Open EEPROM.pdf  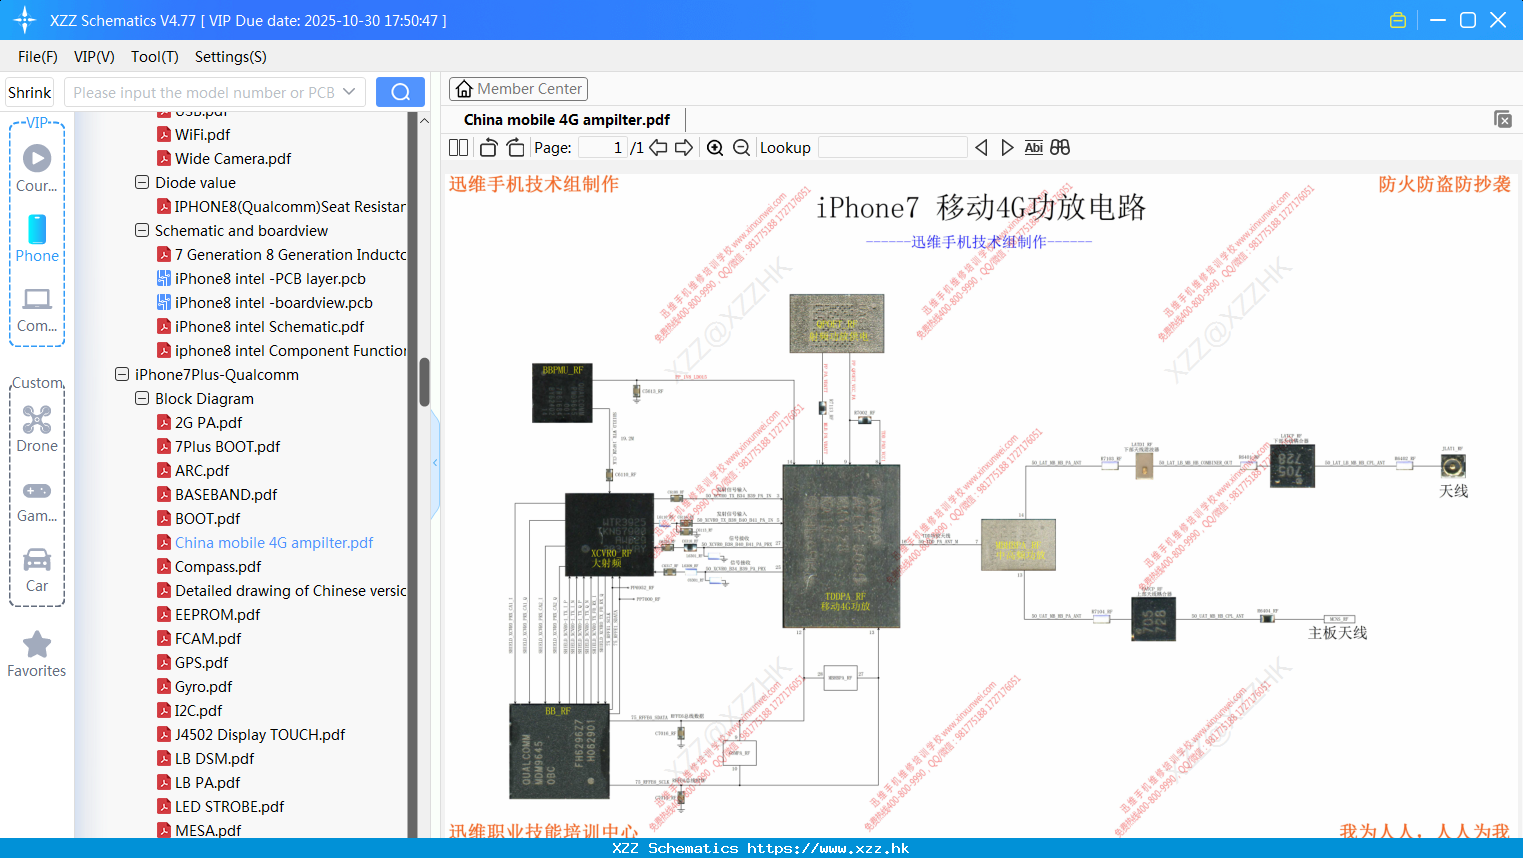point(217,614)
